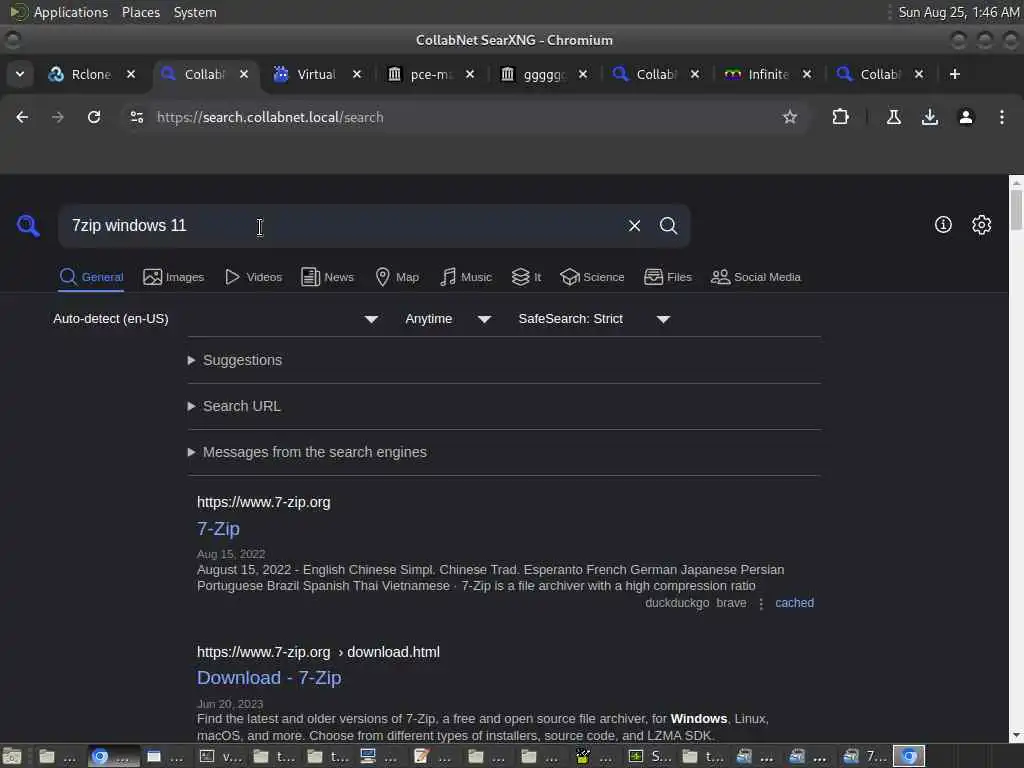
Task: Go back with browser back arrow
Action: coord(22,117)
